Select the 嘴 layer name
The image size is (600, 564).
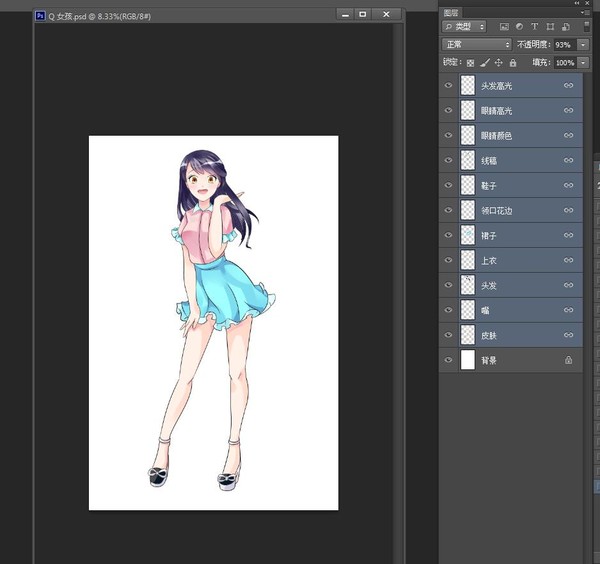click(485, 311)
